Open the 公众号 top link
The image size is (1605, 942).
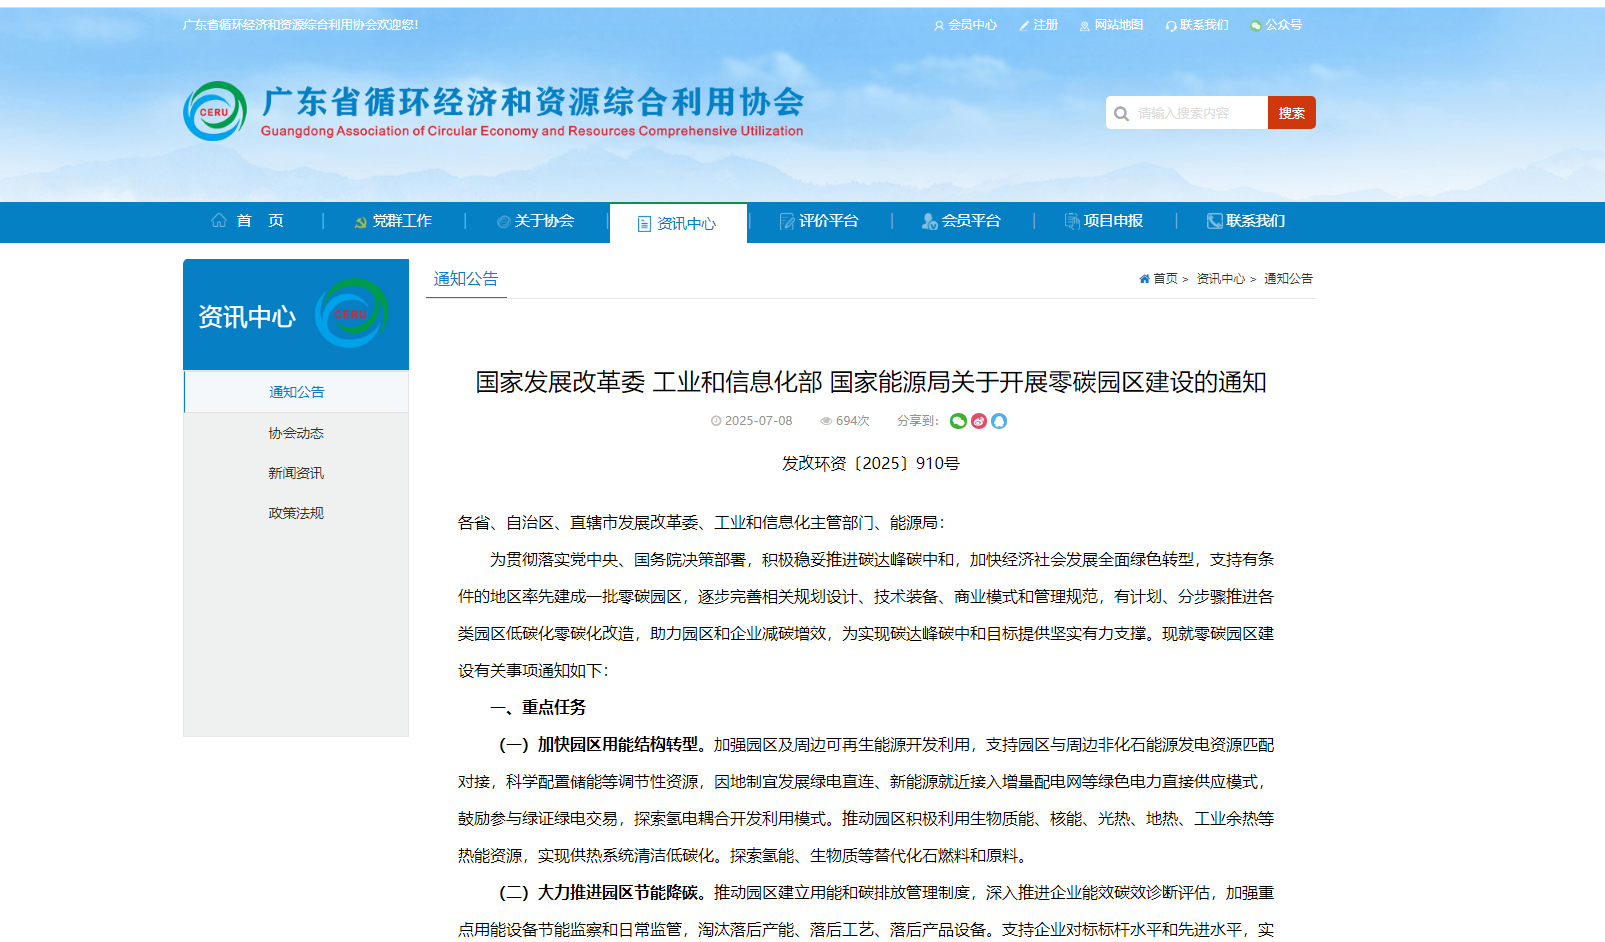1284,25
